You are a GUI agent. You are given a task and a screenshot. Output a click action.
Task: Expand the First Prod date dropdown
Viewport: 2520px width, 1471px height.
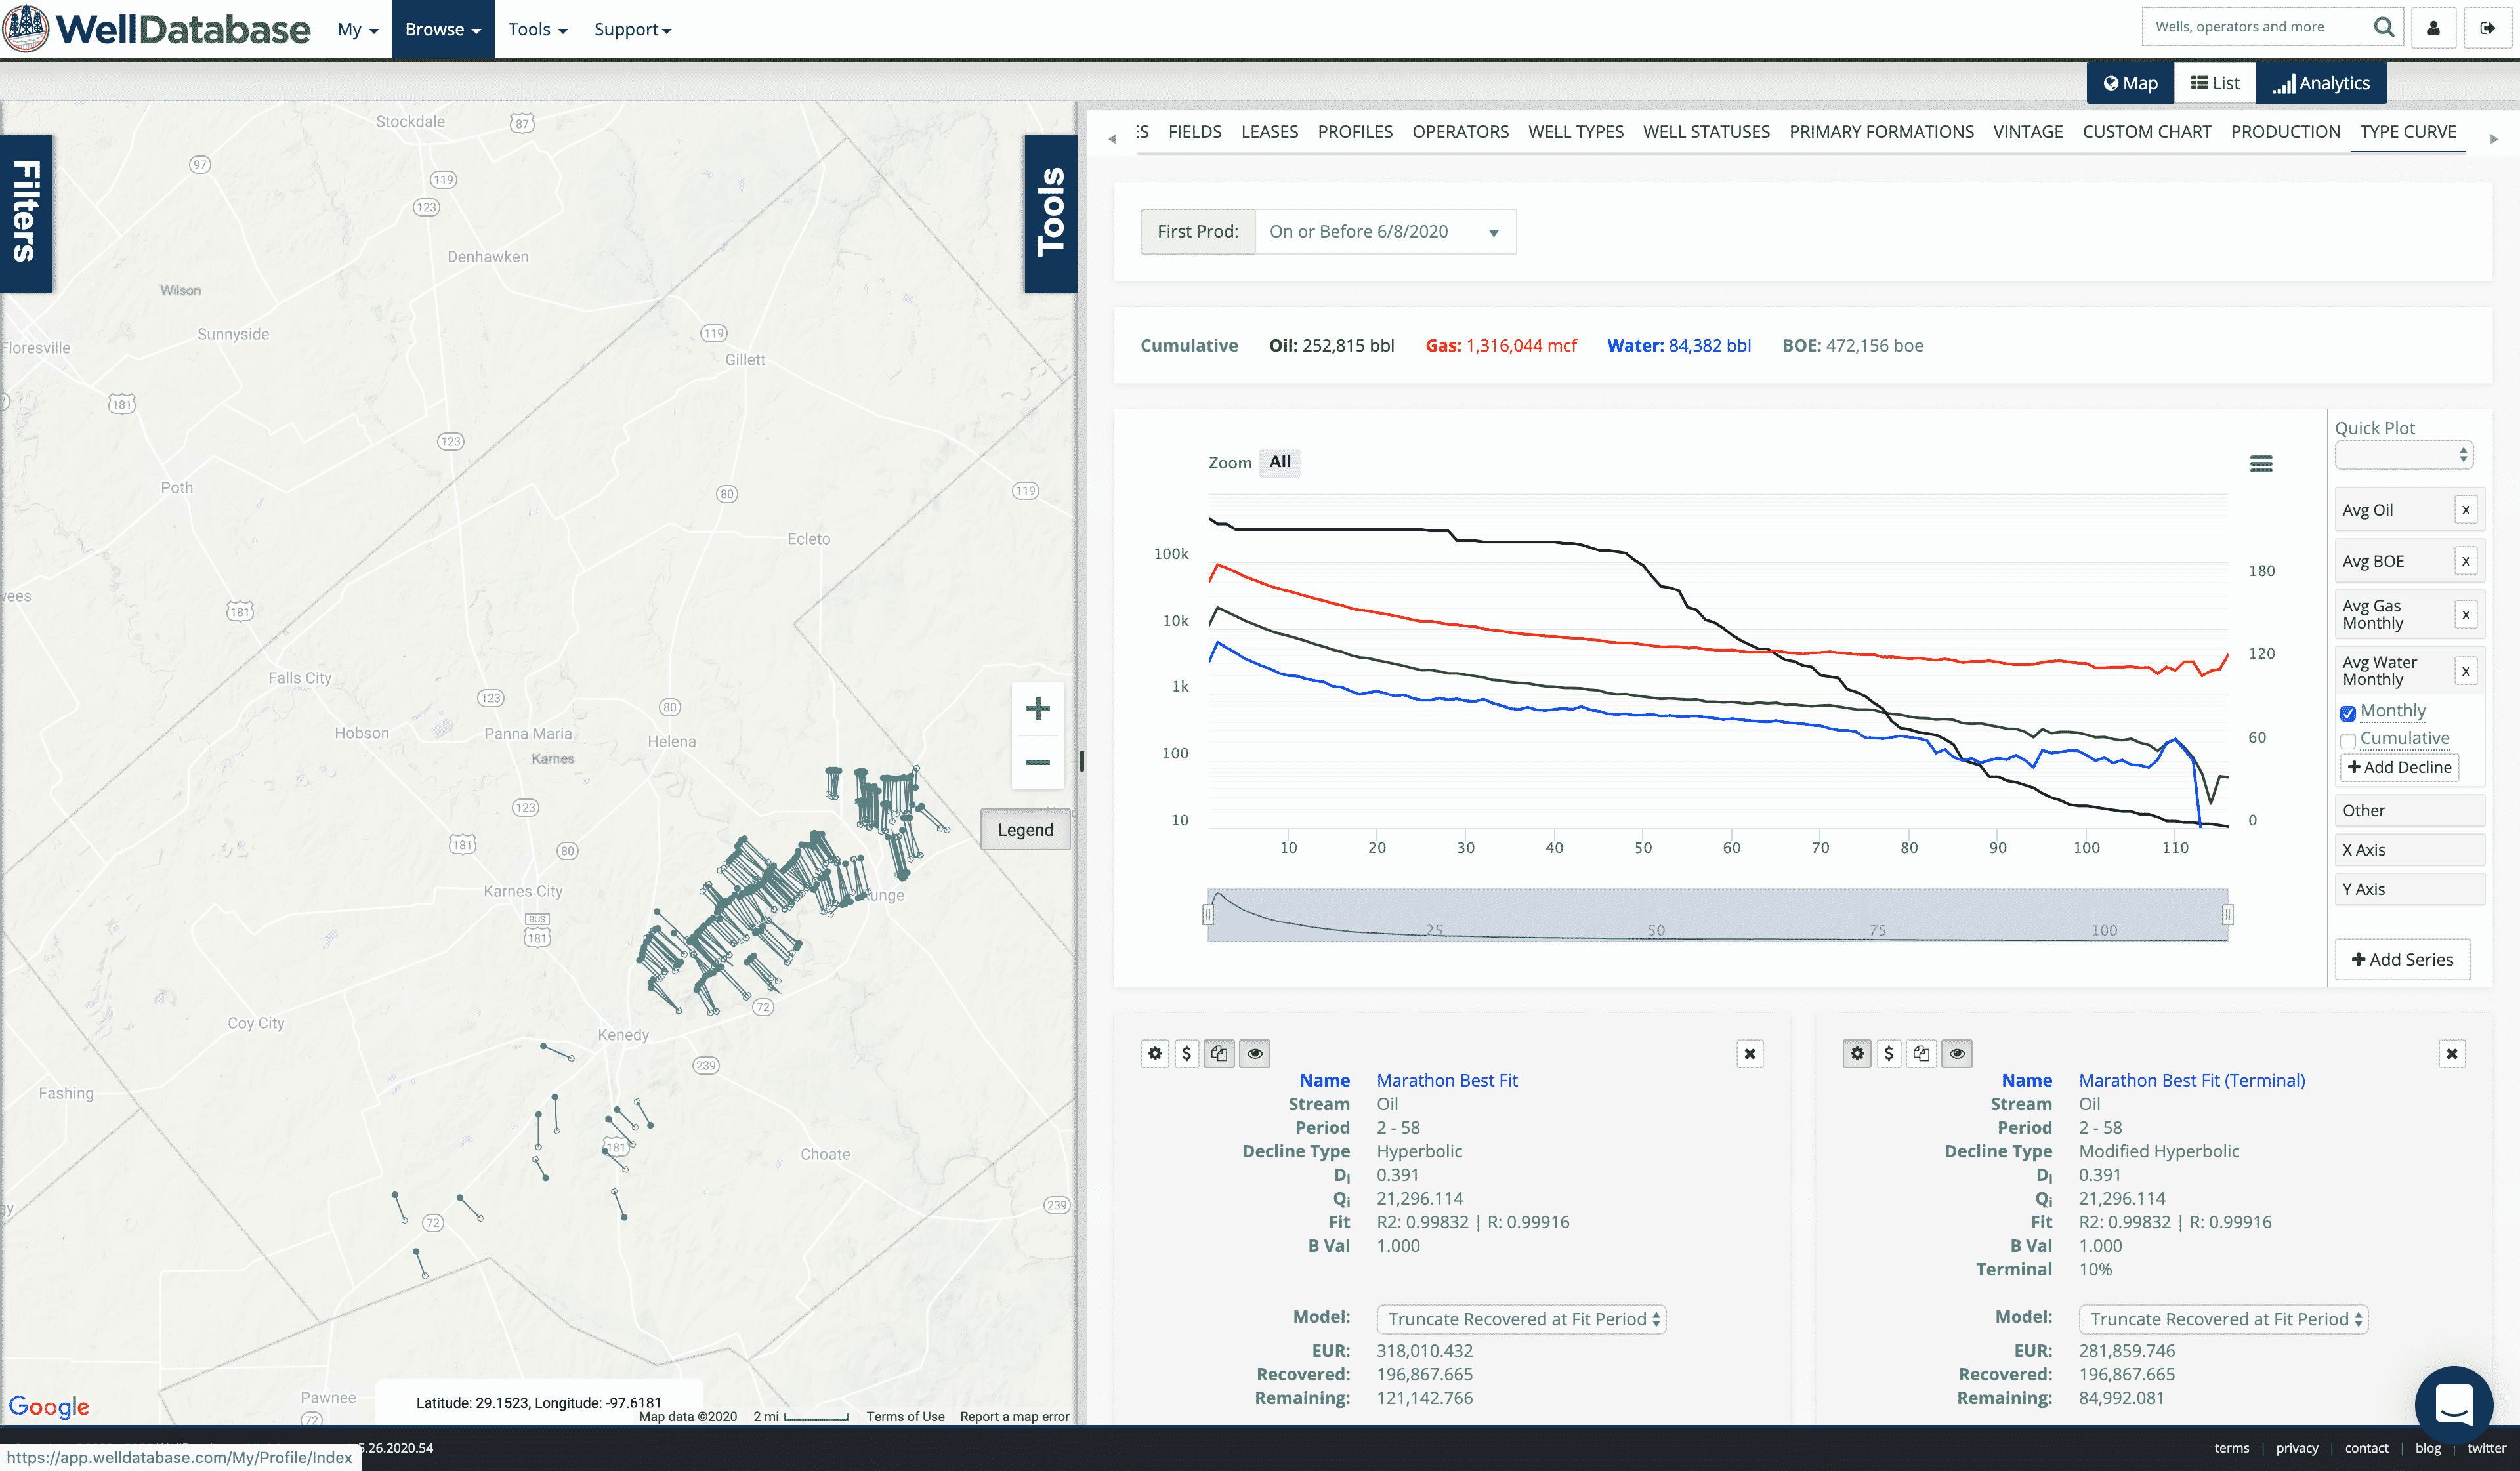(x=1385, y=232)
